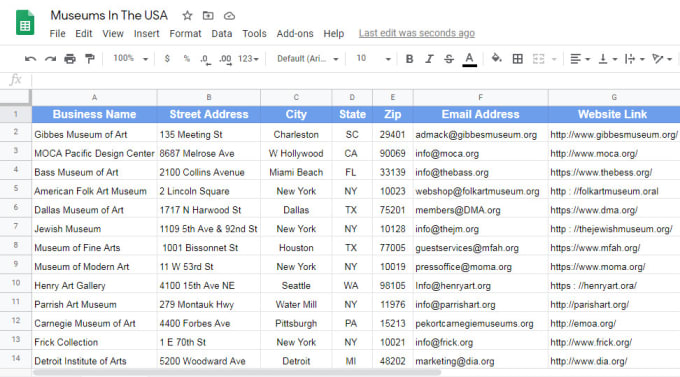Open the zoom 100% dropdown

[x=131, y=59]
